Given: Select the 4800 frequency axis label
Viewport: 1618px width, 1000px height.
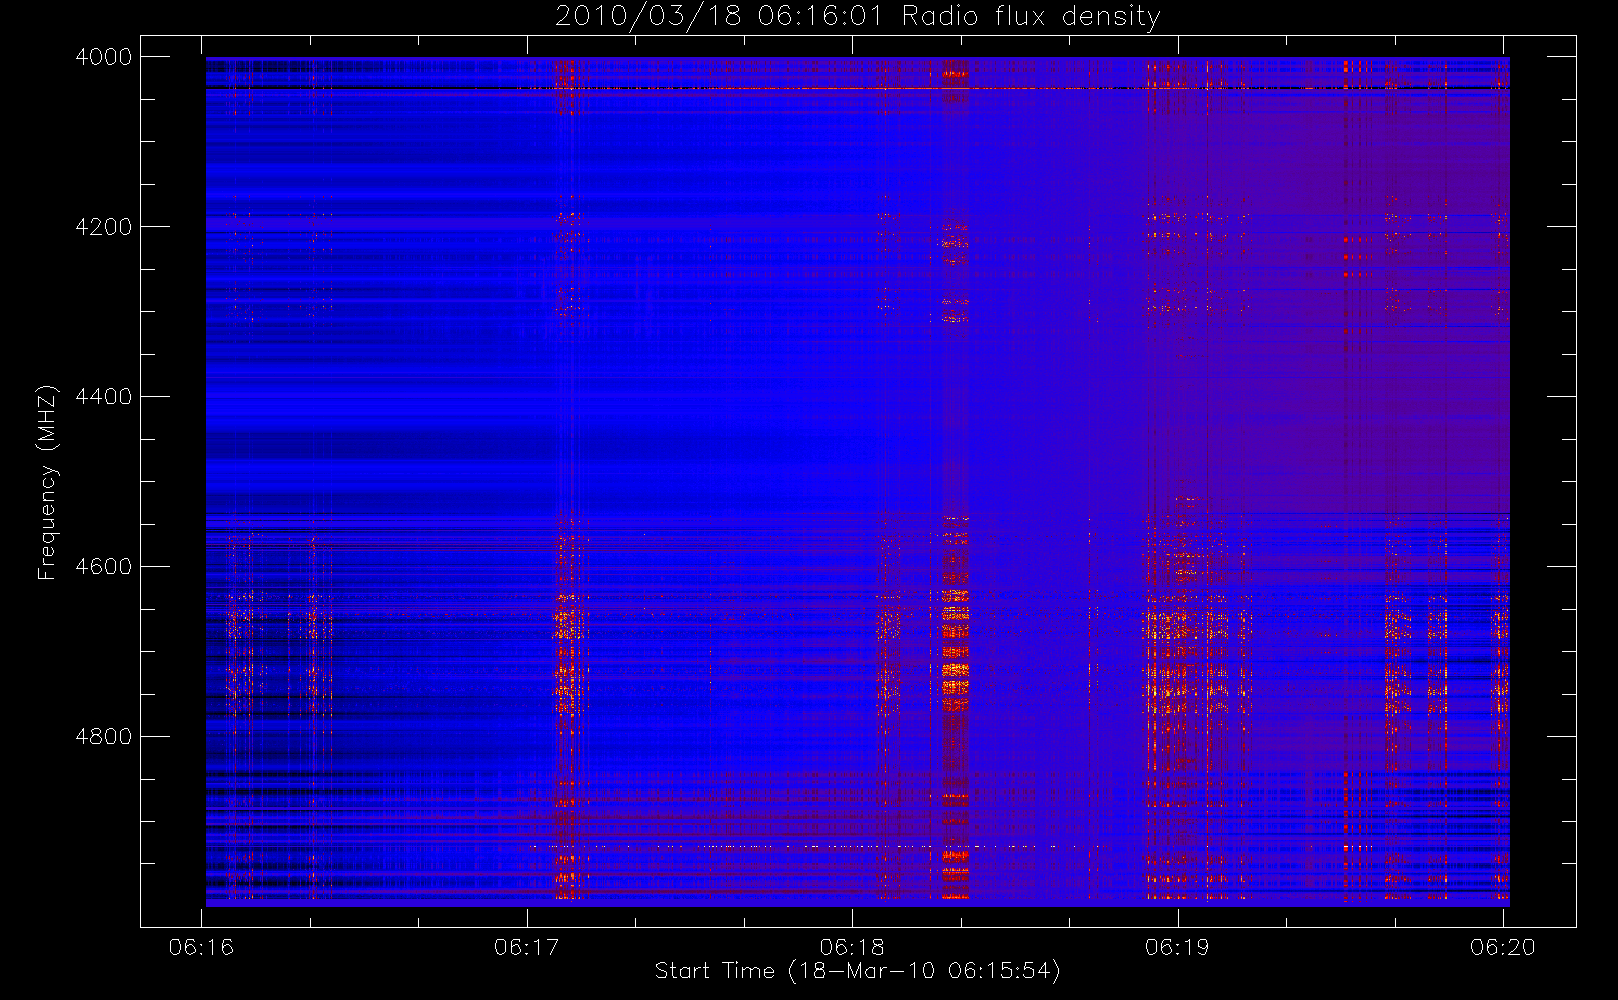Looking at the screenshot, I should coord(104,737).
